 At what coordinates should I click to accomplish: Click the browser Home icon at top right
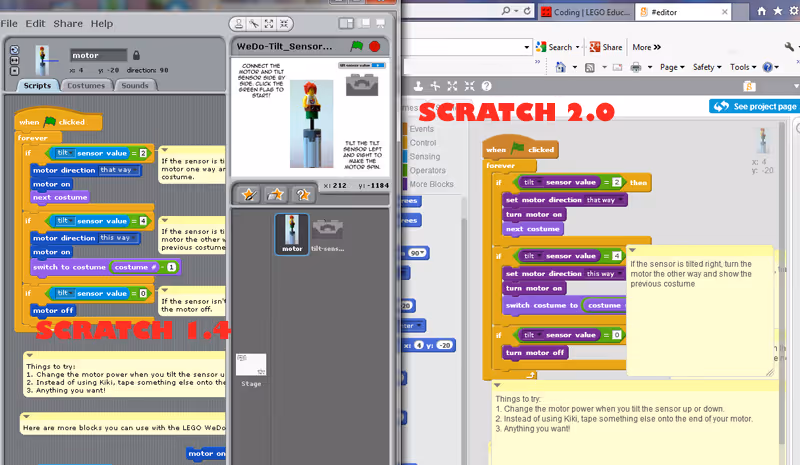pyautogui.click(x=761, y=11)
